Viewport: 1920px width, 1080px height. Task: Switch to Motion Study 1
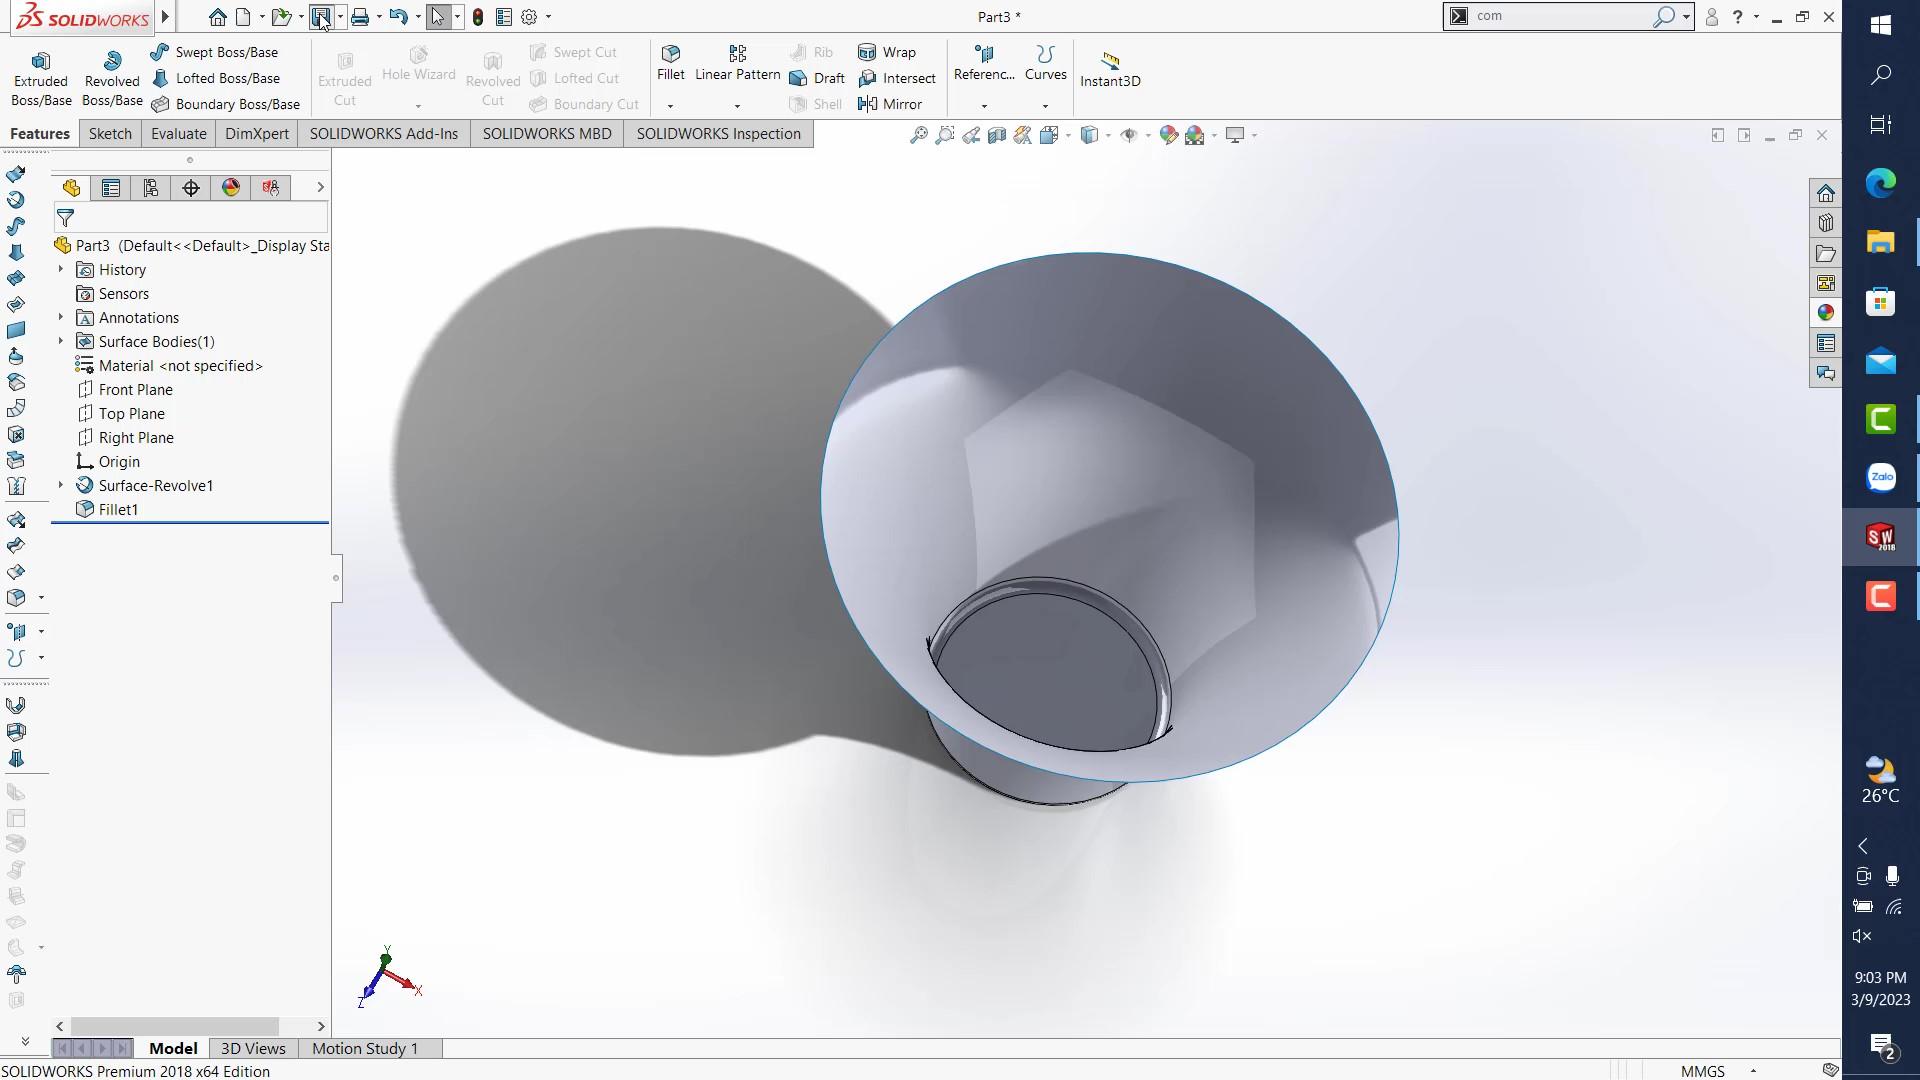pos(363,1048)
